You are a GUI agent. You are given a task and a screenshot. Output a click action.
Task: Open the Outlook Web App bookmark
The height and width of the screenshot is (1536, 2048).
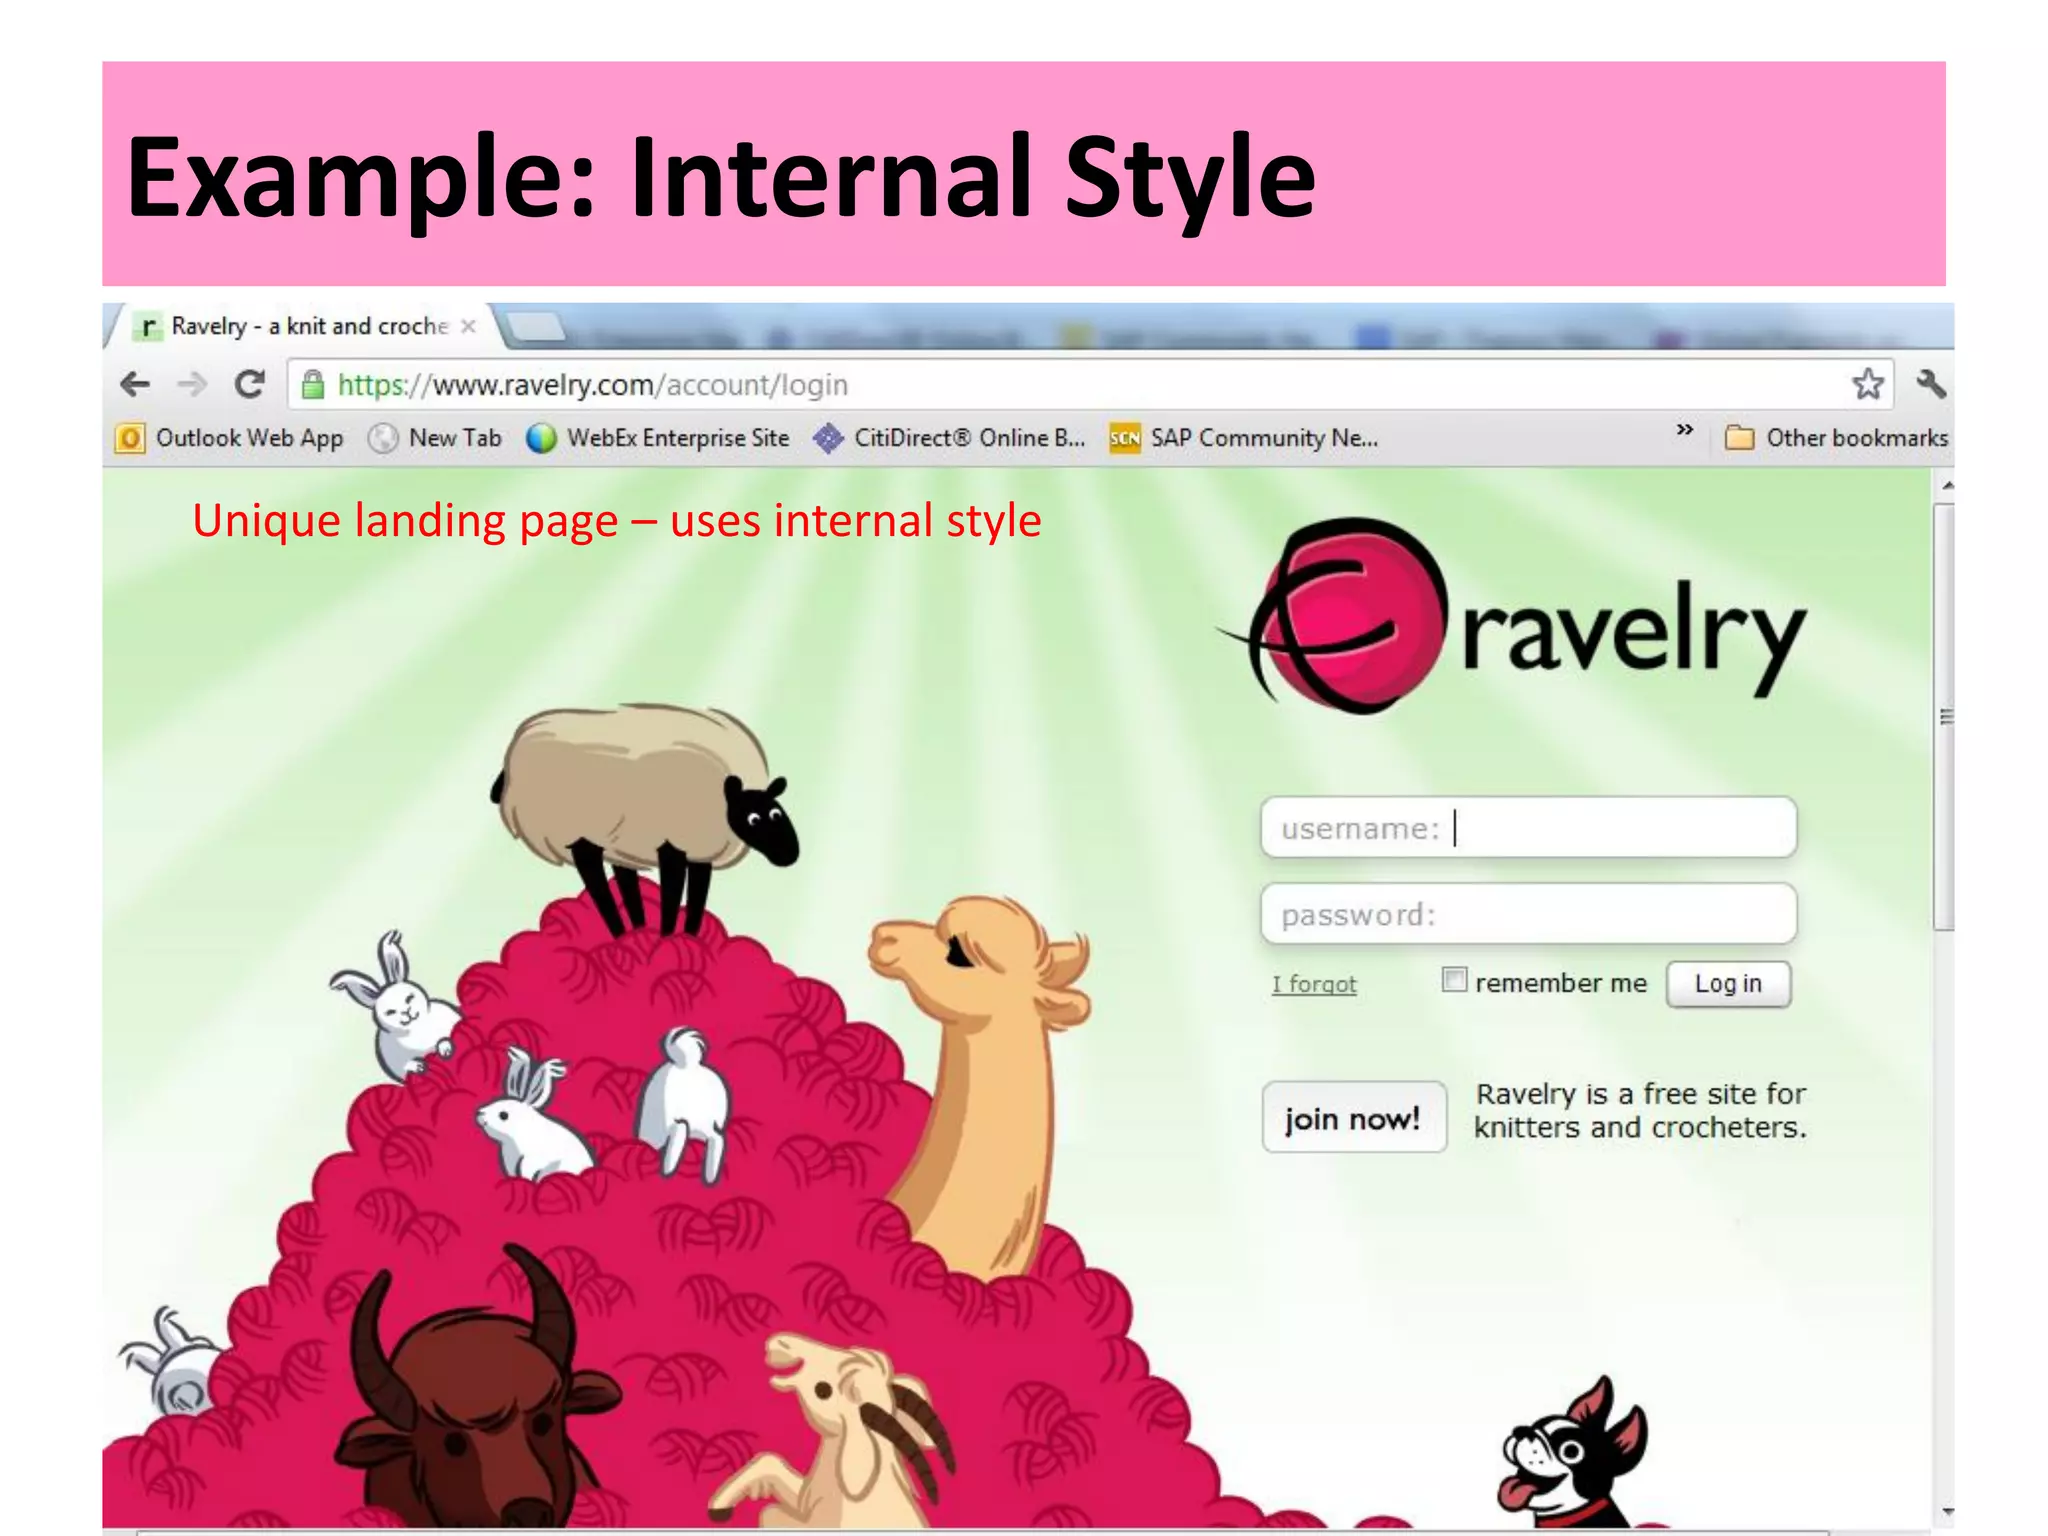click(x=231, y=438)
